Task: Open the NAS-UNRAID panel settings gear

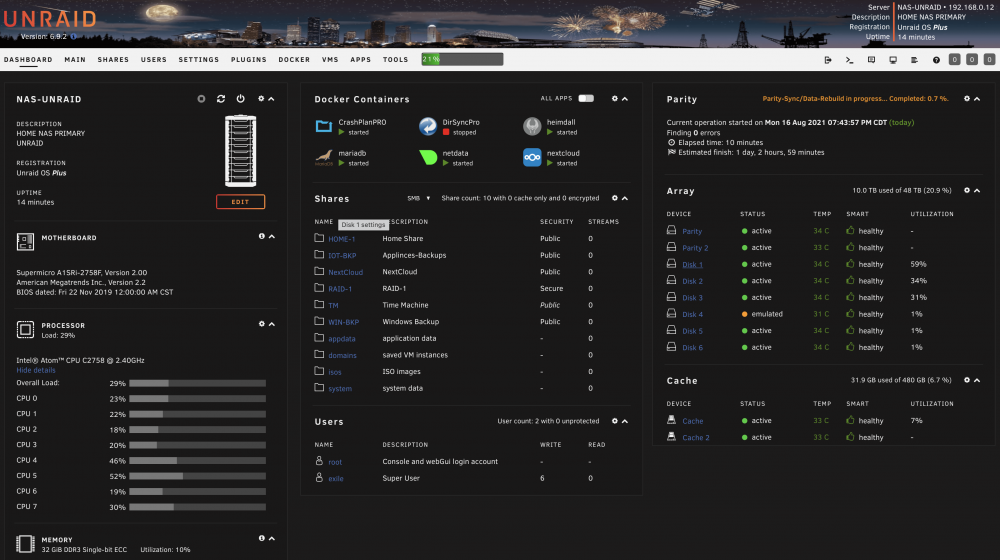Action: click(x=261, y=99)
